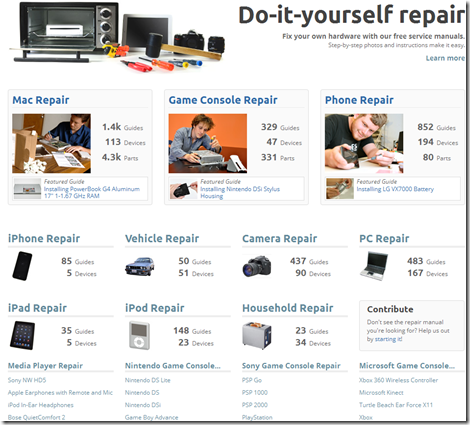Viewport: 470px width, 425px height.
Task: Open the Microsoft Kinect link
Action: tap(381, 393)
